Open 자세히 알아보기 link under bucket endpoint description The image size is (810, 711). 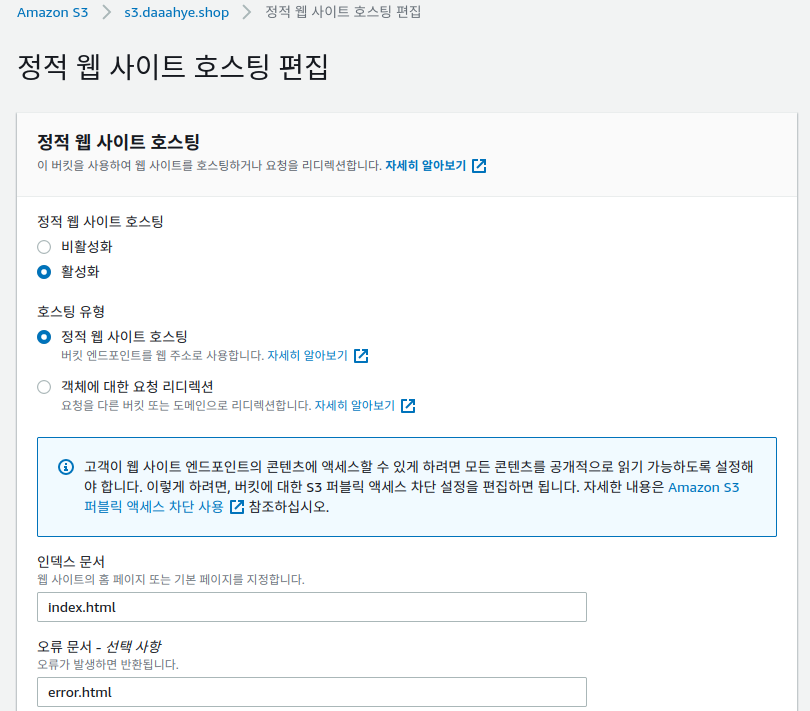click(307, 356)
